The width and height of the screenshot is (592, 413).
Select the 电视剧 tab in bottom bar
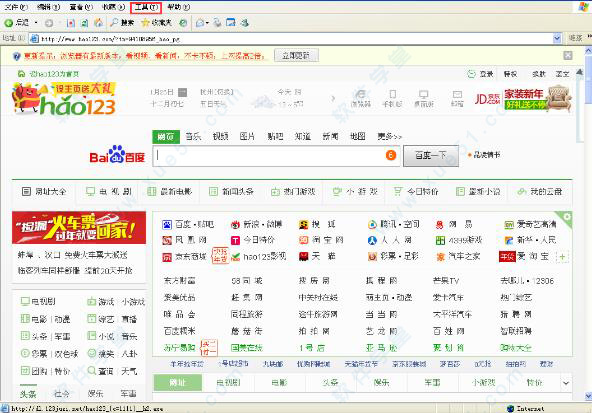(228, 383)
